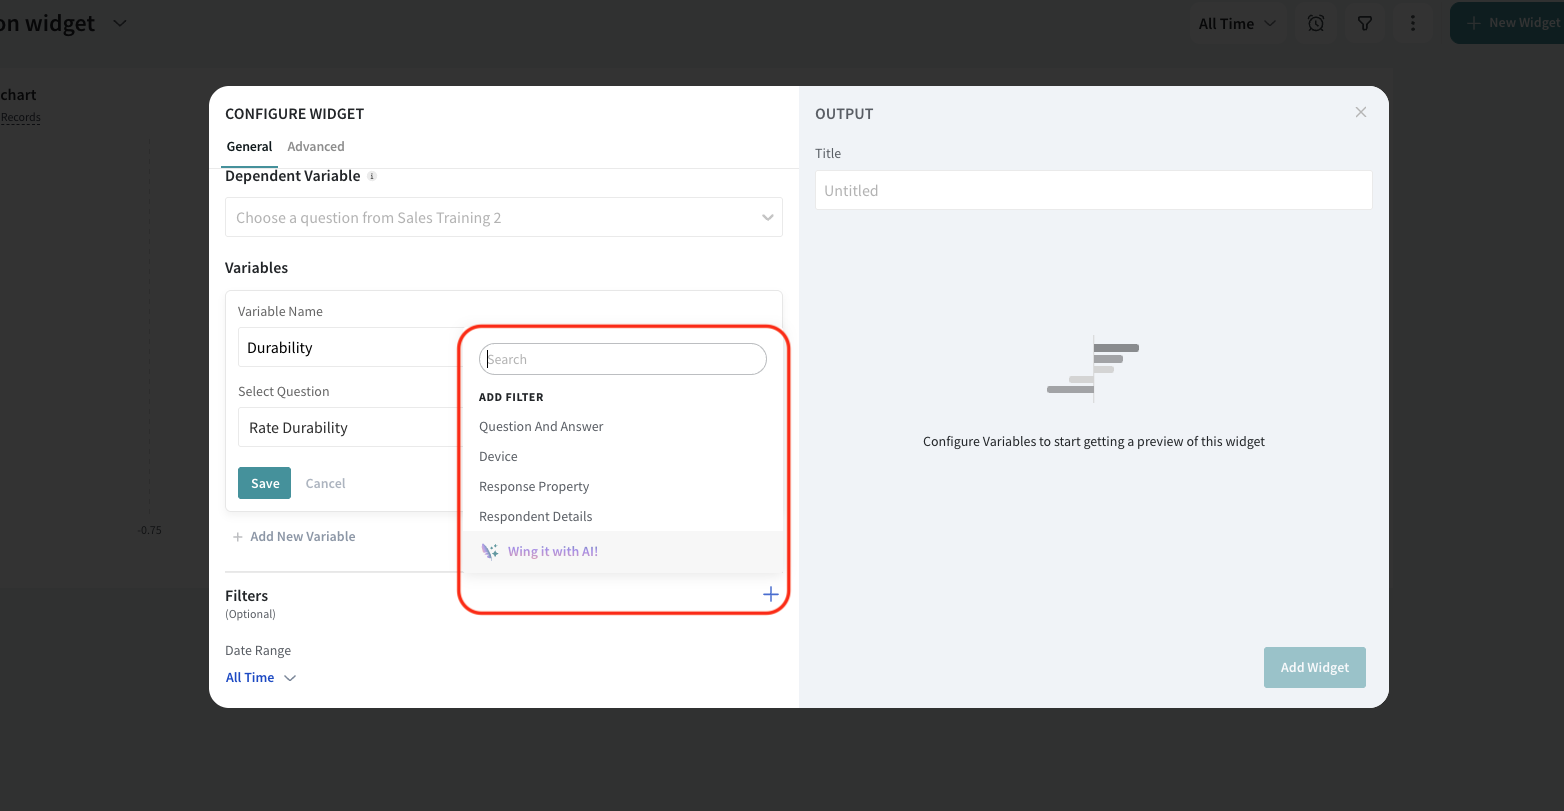
Task: Click the blue plus icon beside Filters
Action: pos(770,595)
